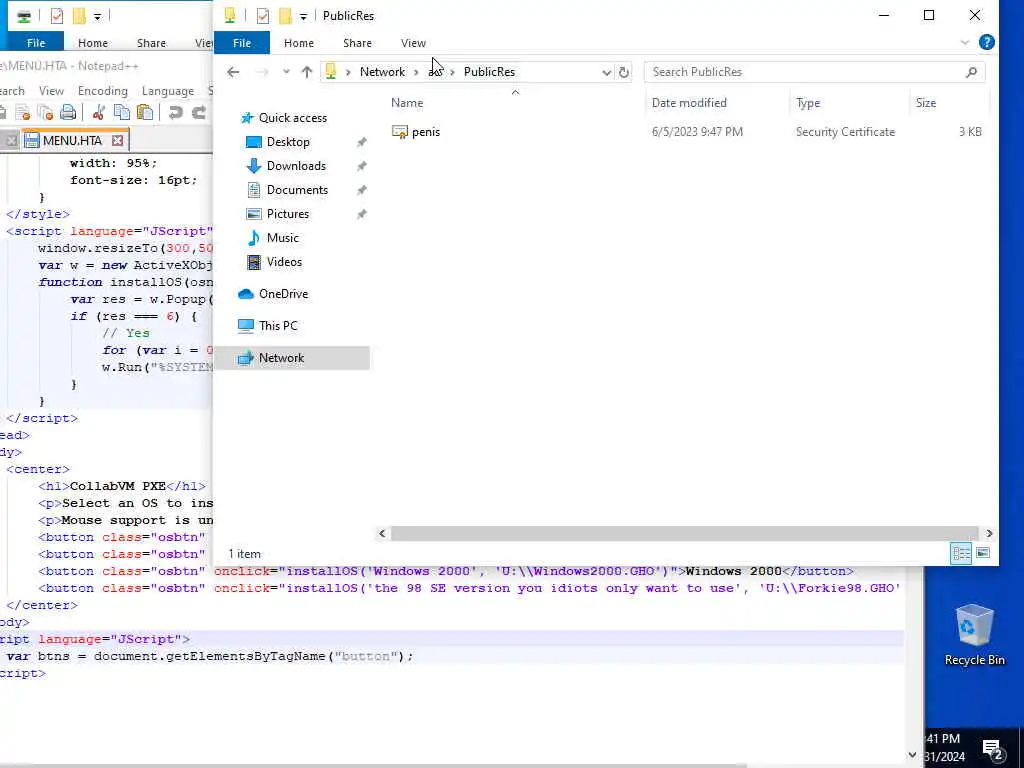Image resolution: width=1024 pixels, height=768 pixels.
Task: Open the Home ribbon tab in PublicRes window
Action: click(x=299, y=43)
